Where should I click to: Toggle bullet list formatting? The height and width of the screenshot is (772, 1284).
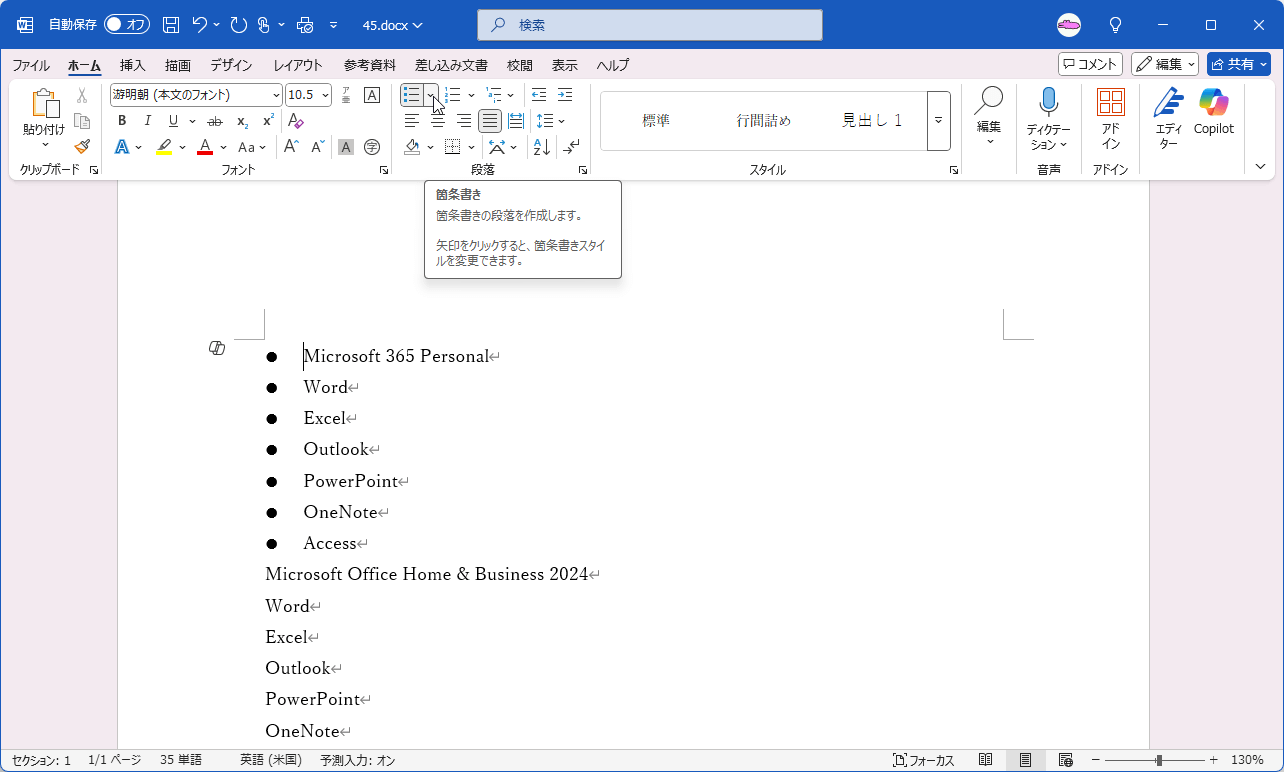click(410, 94)
